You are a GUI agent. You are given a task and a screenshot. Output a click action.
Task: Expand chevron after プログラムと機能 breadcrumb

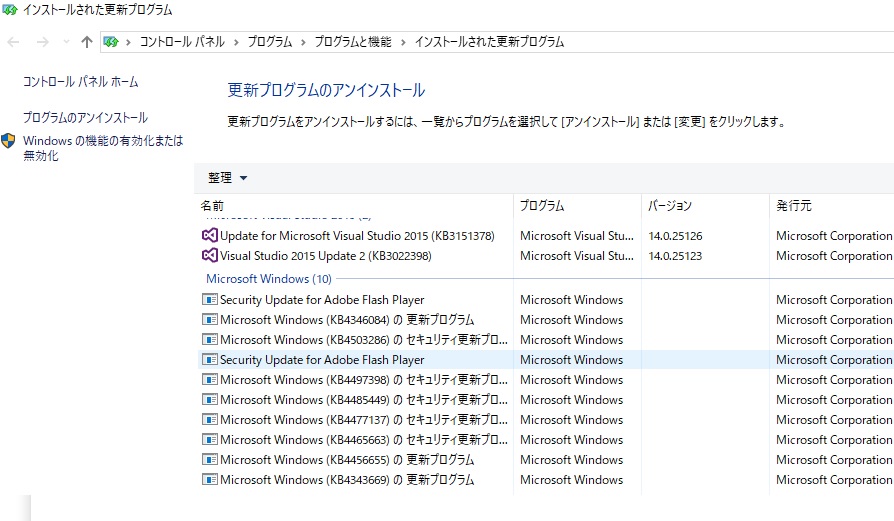(403, 42)
